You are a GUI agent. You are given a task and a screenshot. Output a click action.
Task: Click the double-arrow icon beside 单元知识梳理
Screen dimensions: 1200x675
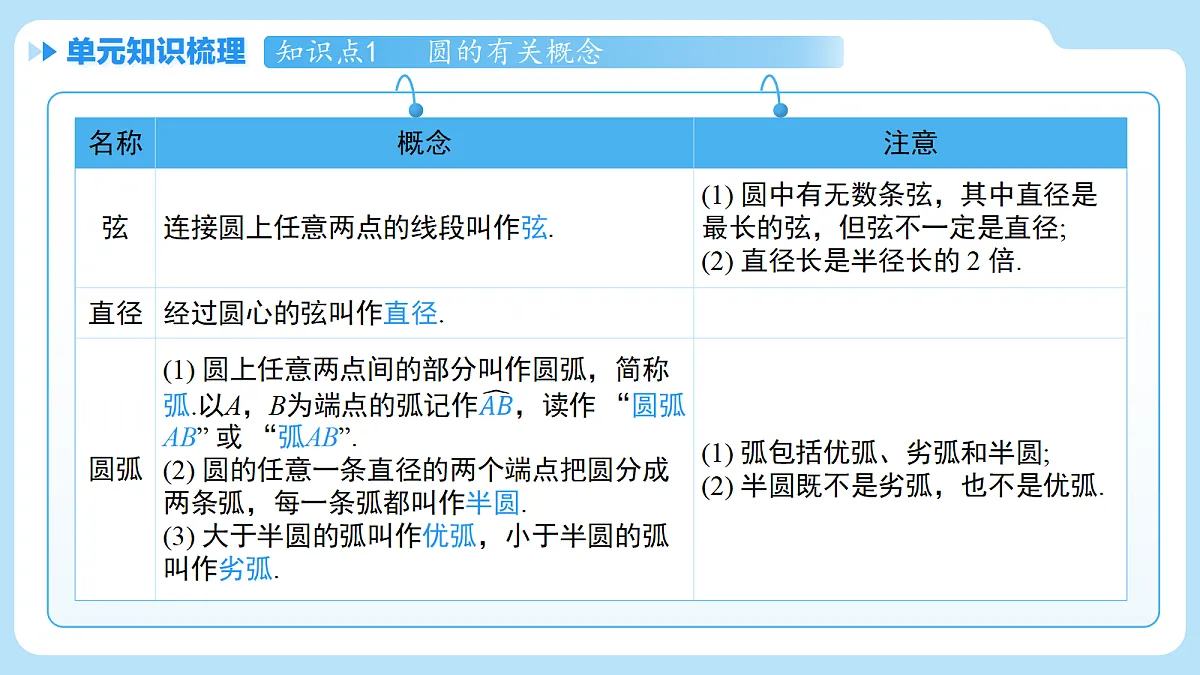click(43, 52)
